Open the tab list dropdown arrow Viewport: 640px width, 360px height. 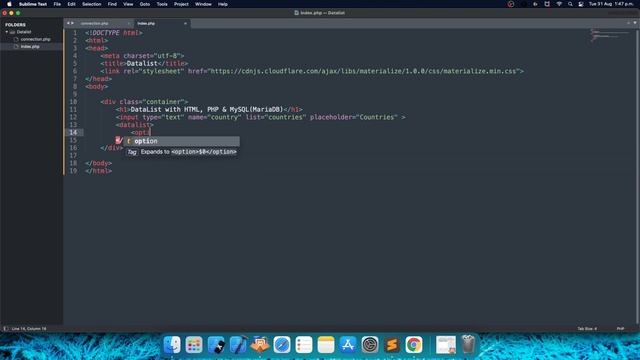635,23
